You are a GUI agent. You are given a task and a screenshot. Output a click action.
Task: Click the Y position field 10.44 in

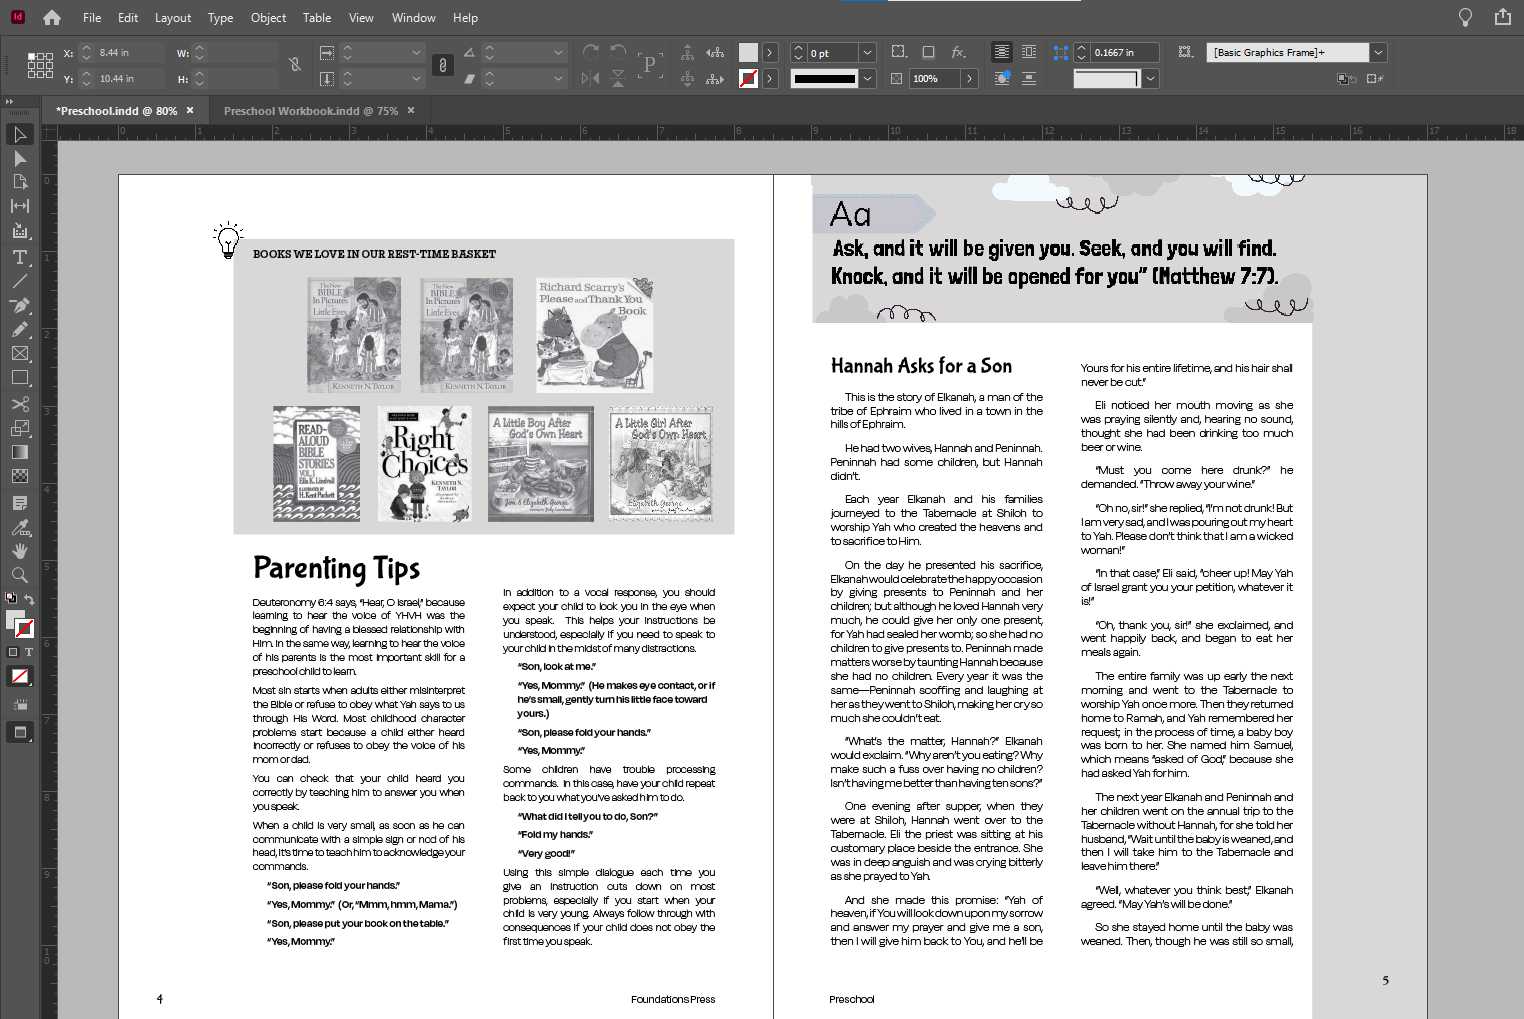coord(130,78)
